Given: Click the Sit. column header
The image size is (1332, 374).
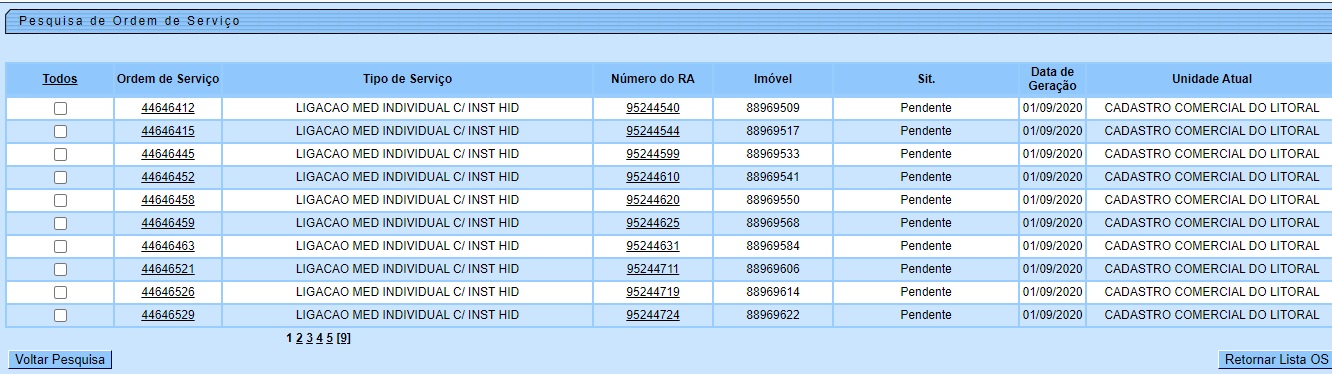Looking at the screenshot, I should coord(926,79).
